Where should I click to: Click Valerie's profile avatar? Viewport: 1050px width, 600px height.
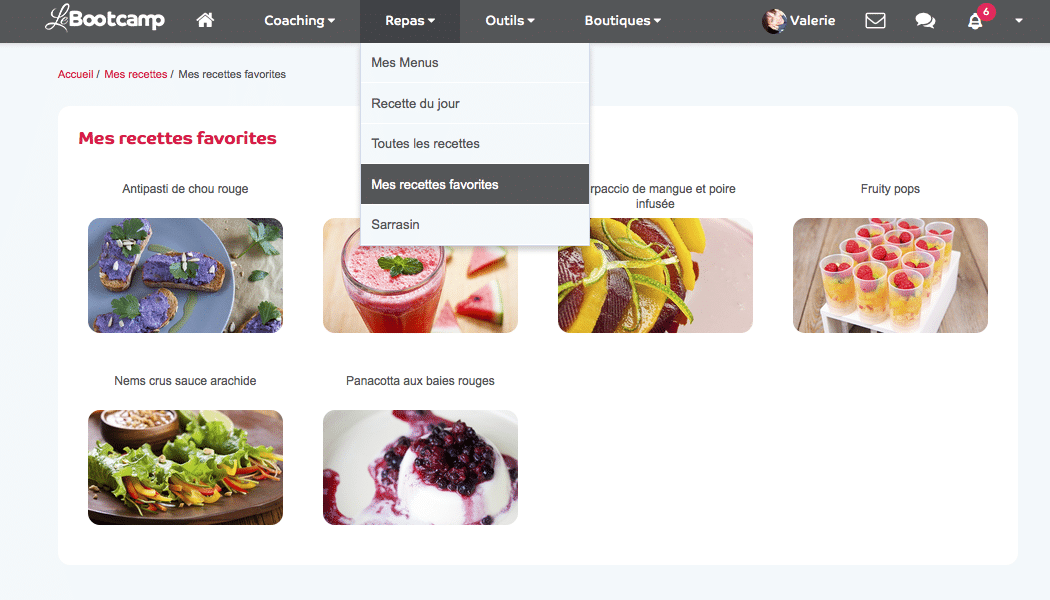pos(774,21)
